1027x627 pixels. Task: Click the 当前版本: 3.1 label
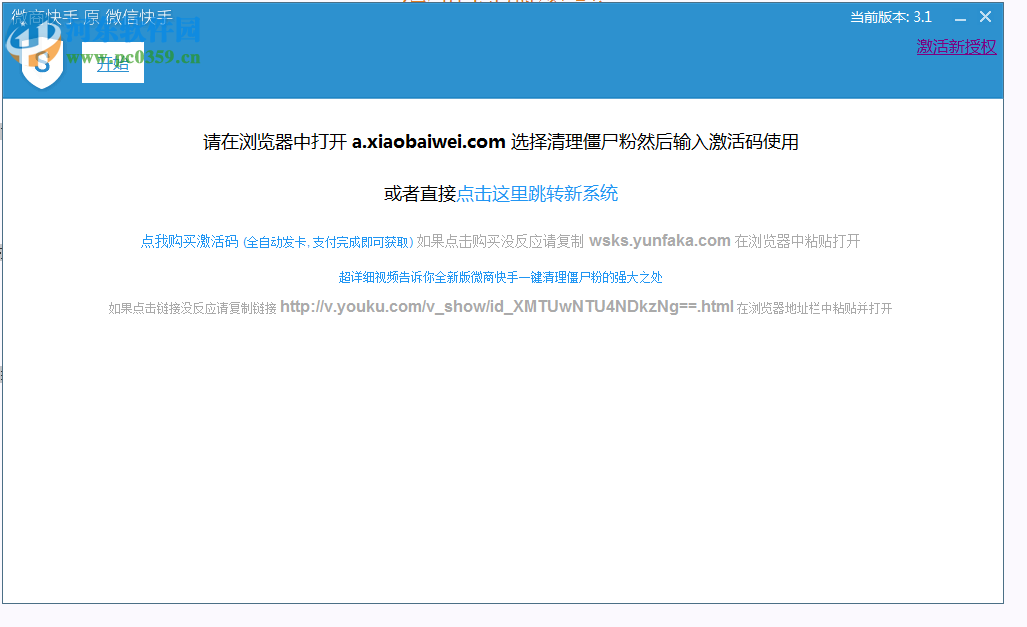point(891,17)
